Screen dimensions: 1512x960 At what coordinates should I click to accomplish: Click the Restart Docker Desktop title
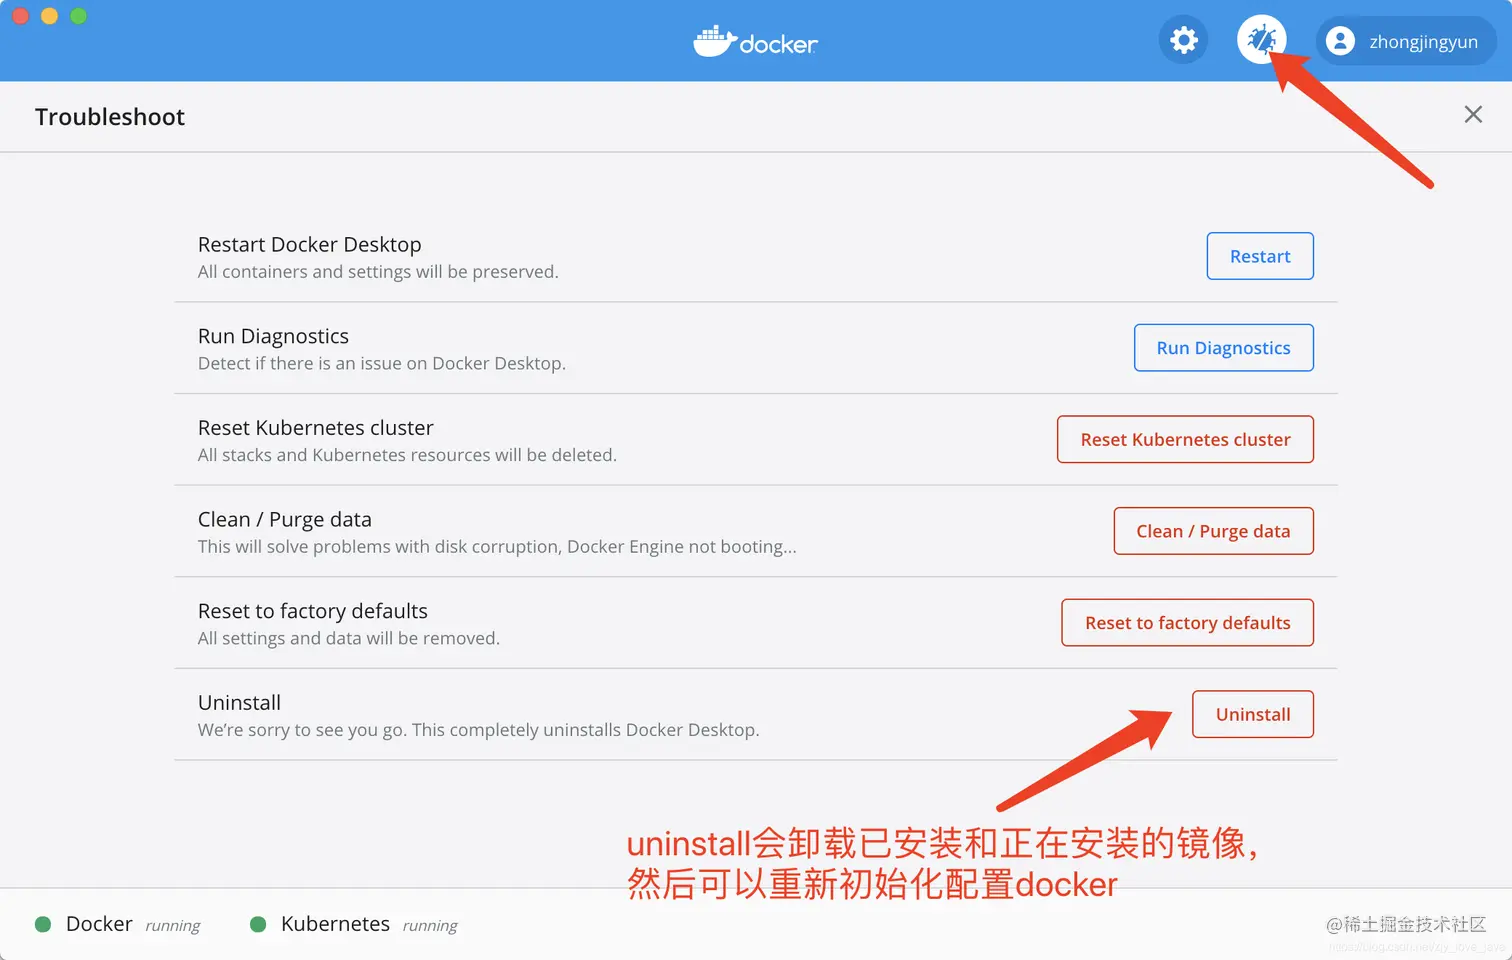pos(309,244)
